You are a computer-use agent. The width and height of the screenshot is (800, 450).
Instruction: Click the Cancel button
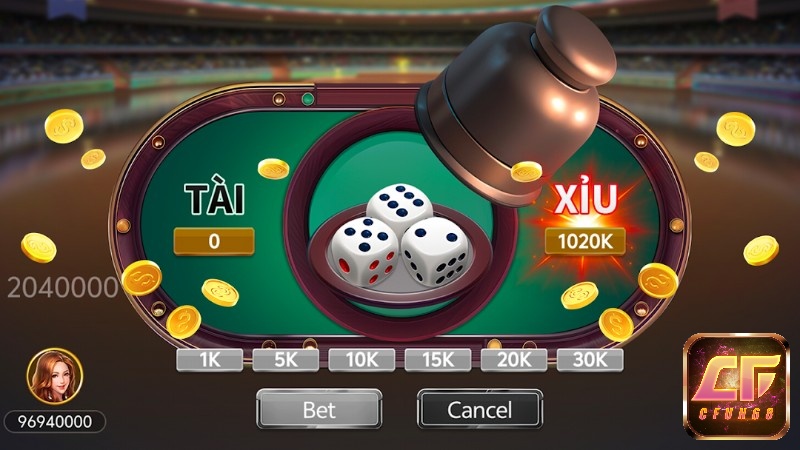(x=480, y=409)
